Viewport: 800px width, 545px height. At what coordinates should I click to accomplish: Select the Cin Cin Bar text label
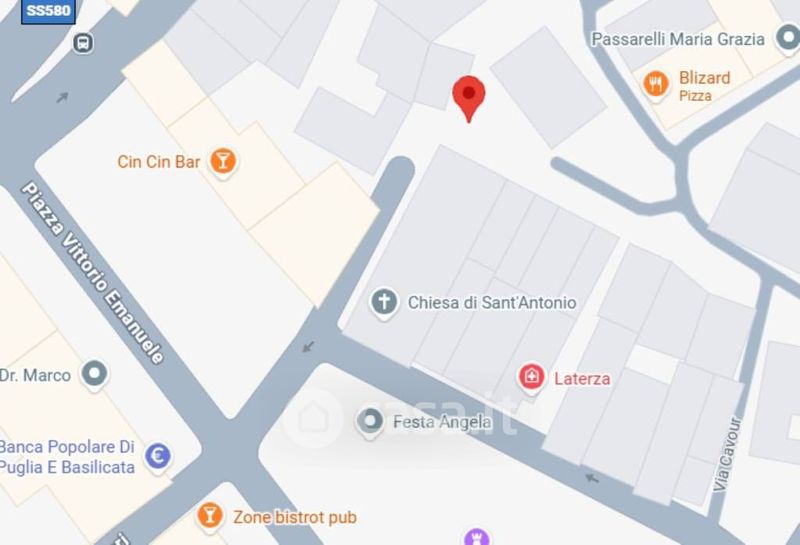159,162
